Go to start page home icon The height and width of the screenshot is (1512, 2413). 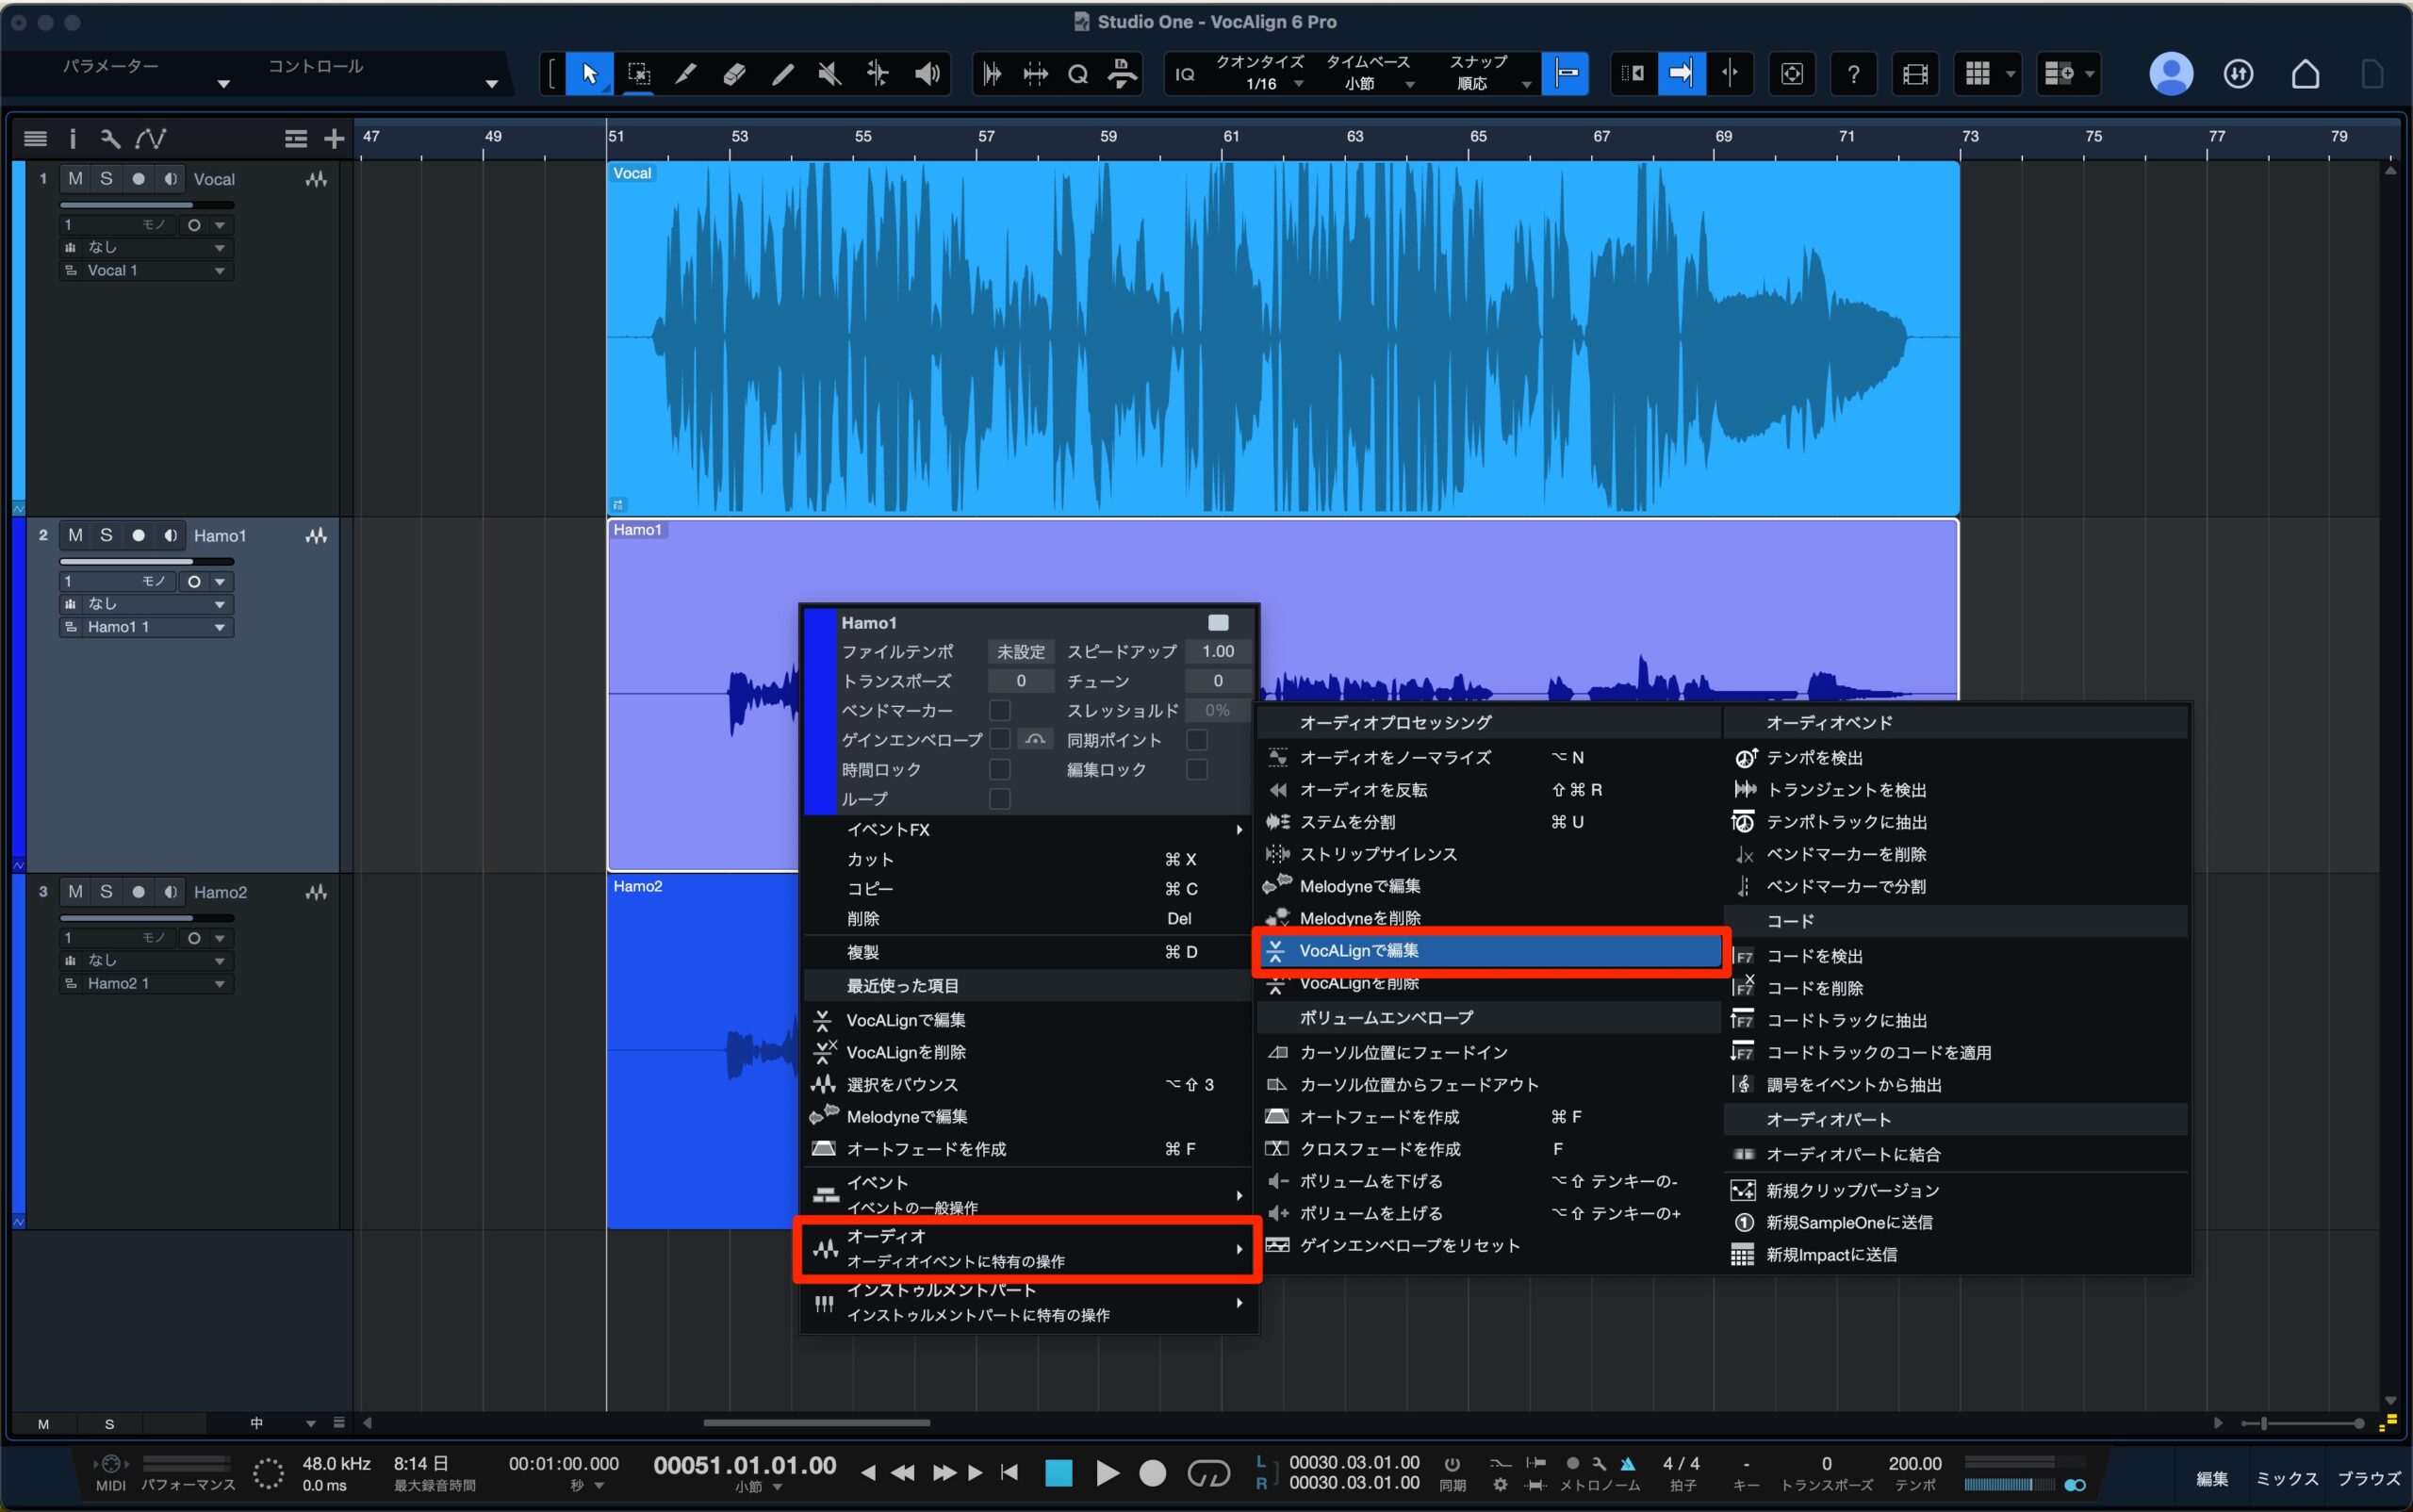coord(2305,74)
